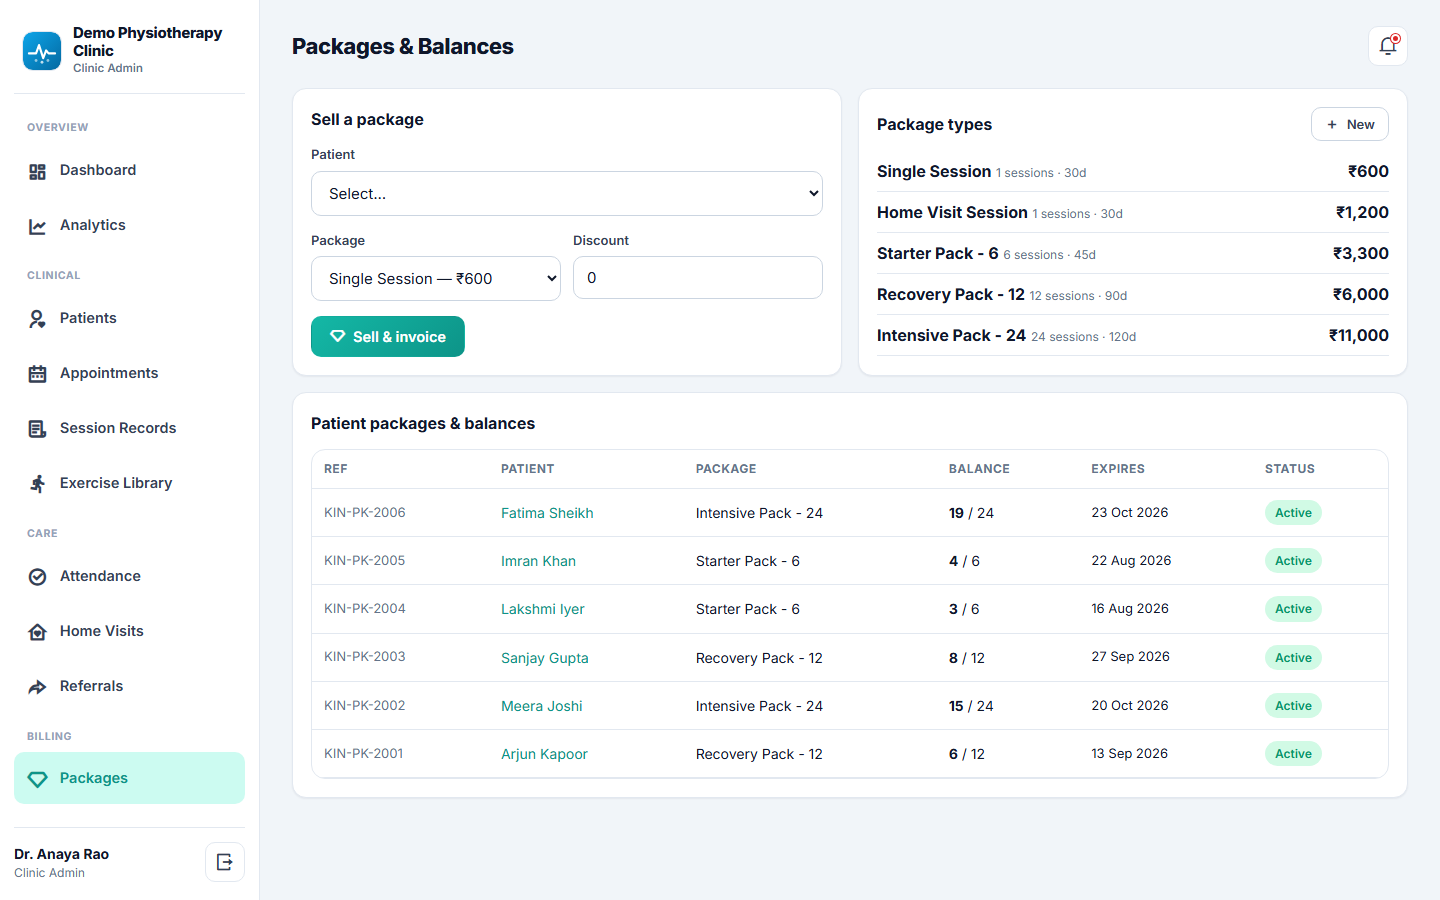Open patient Meera Joshi
Image resolution: width=1440 pixels, height=900 pixels.
[542, 706]
